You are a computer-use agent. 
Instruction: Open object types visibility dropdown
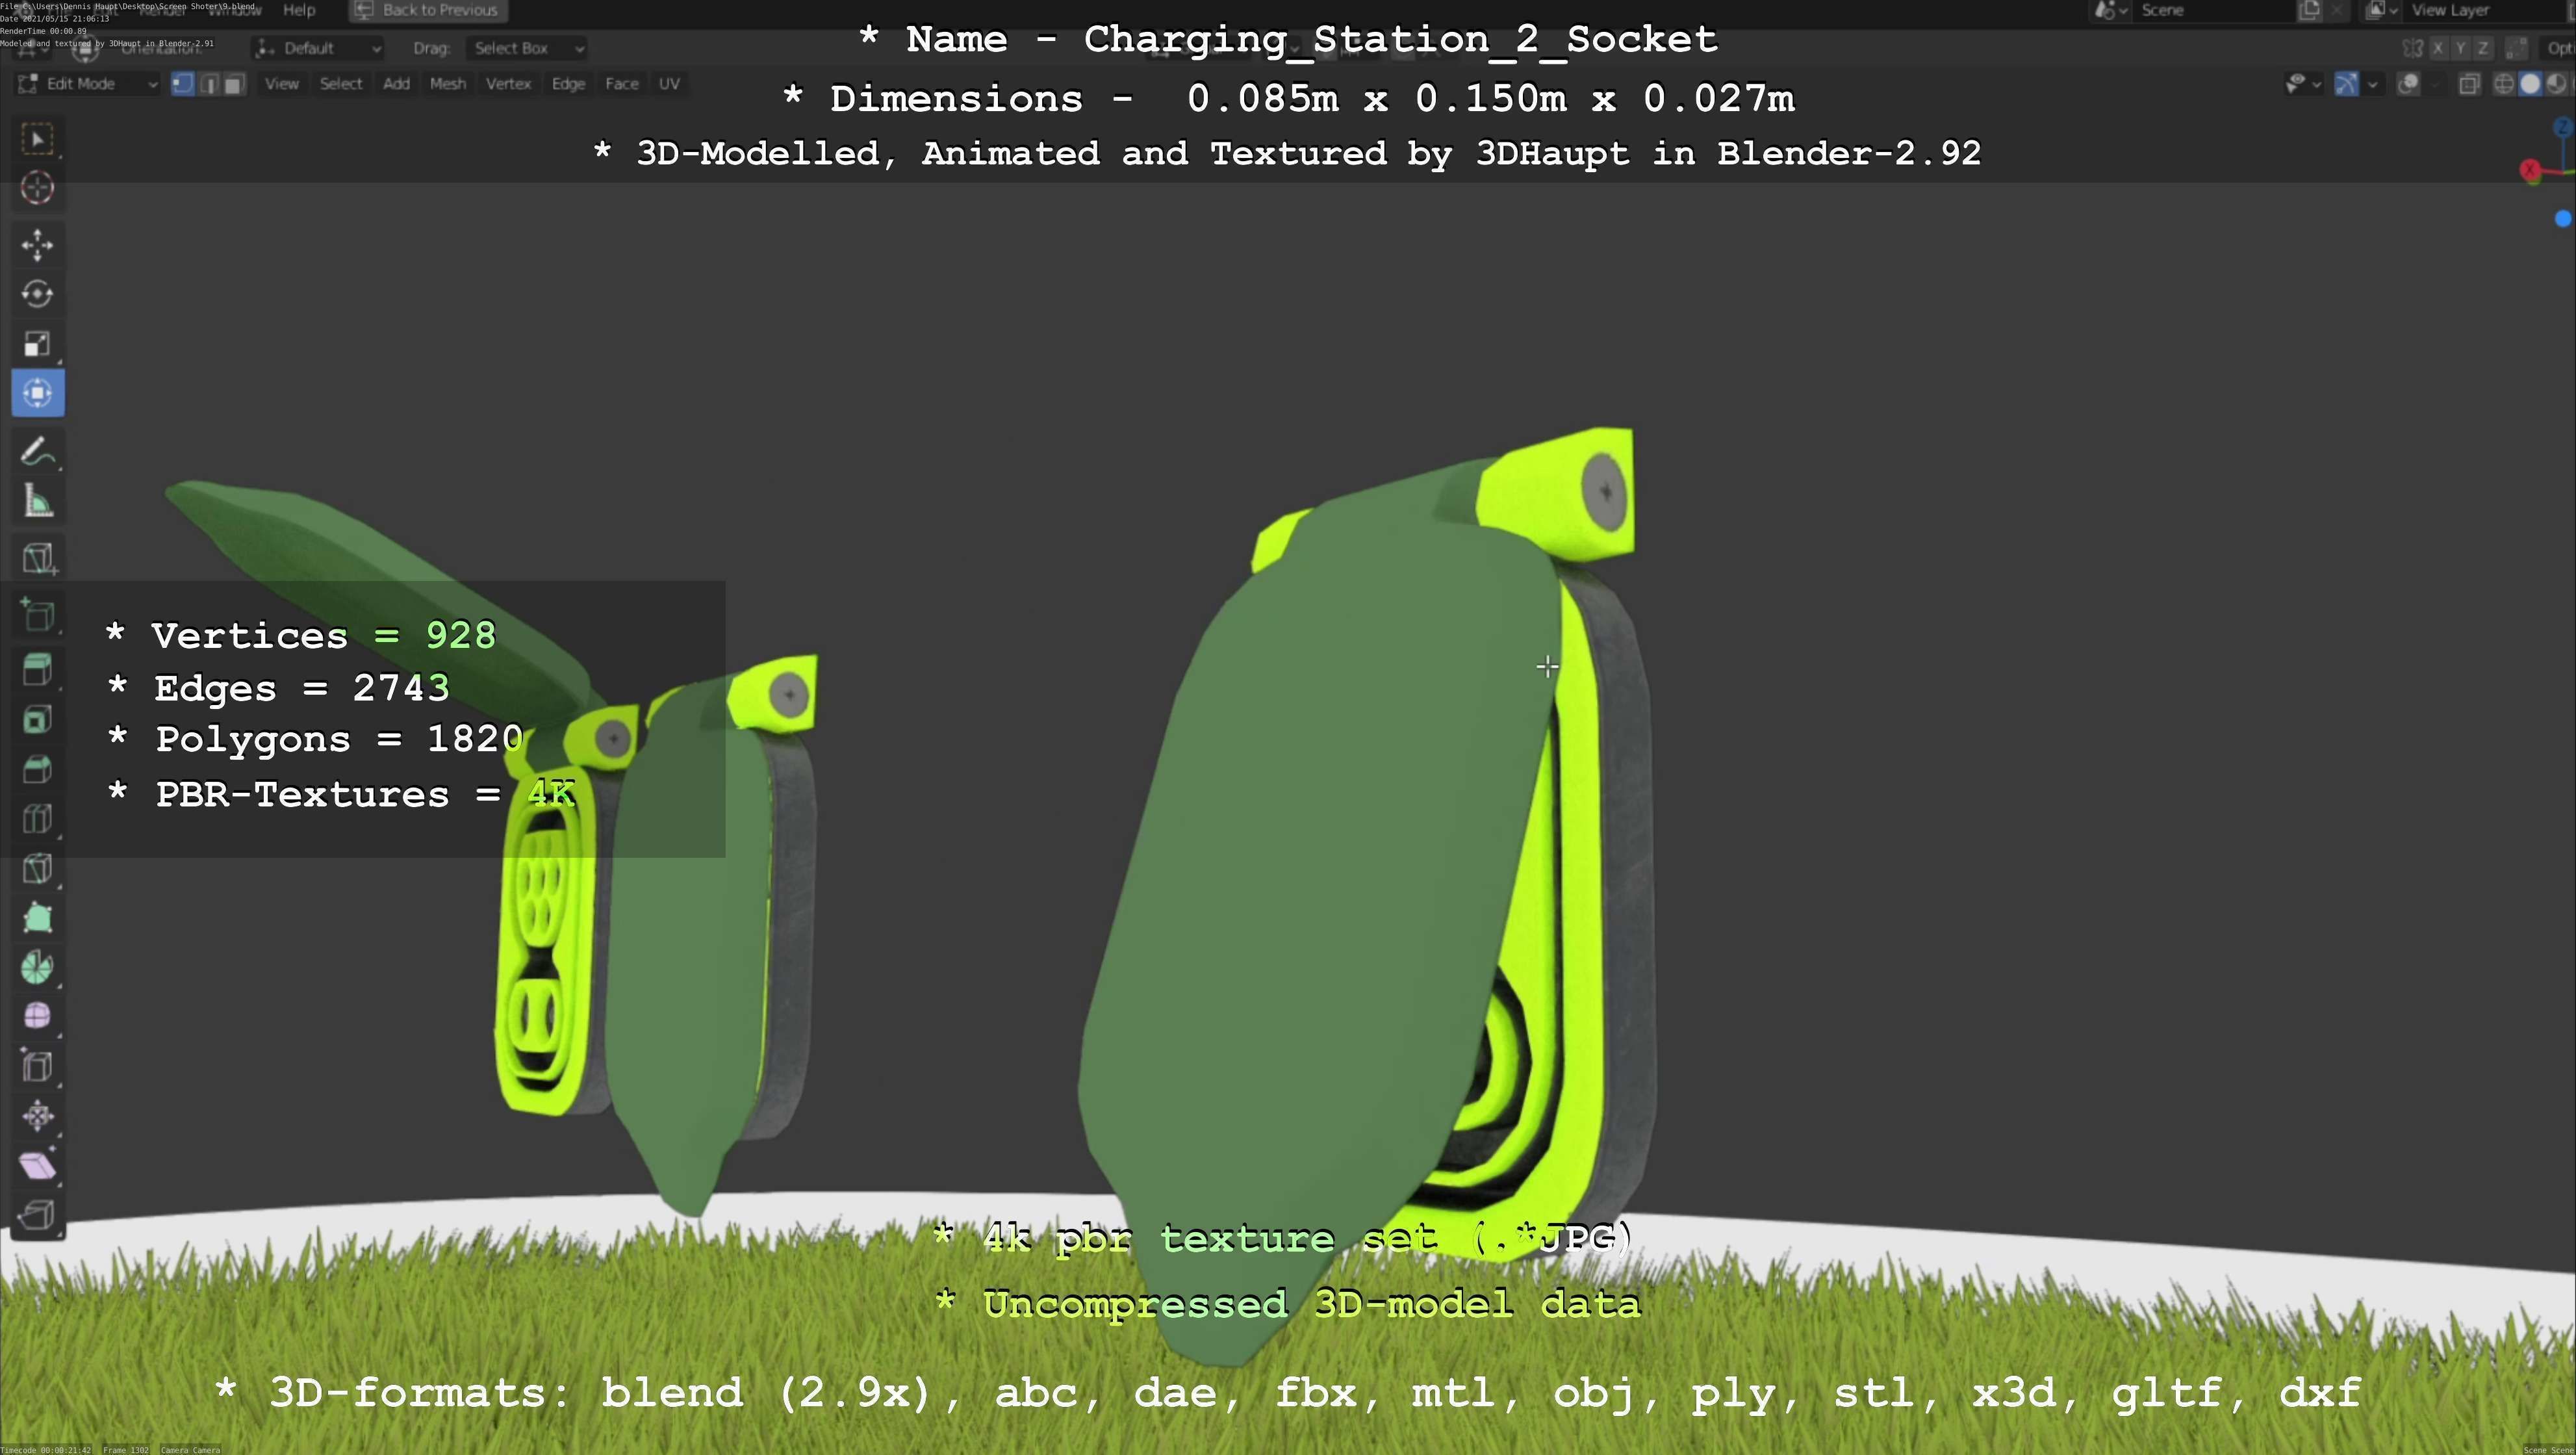coord(2303,84)
